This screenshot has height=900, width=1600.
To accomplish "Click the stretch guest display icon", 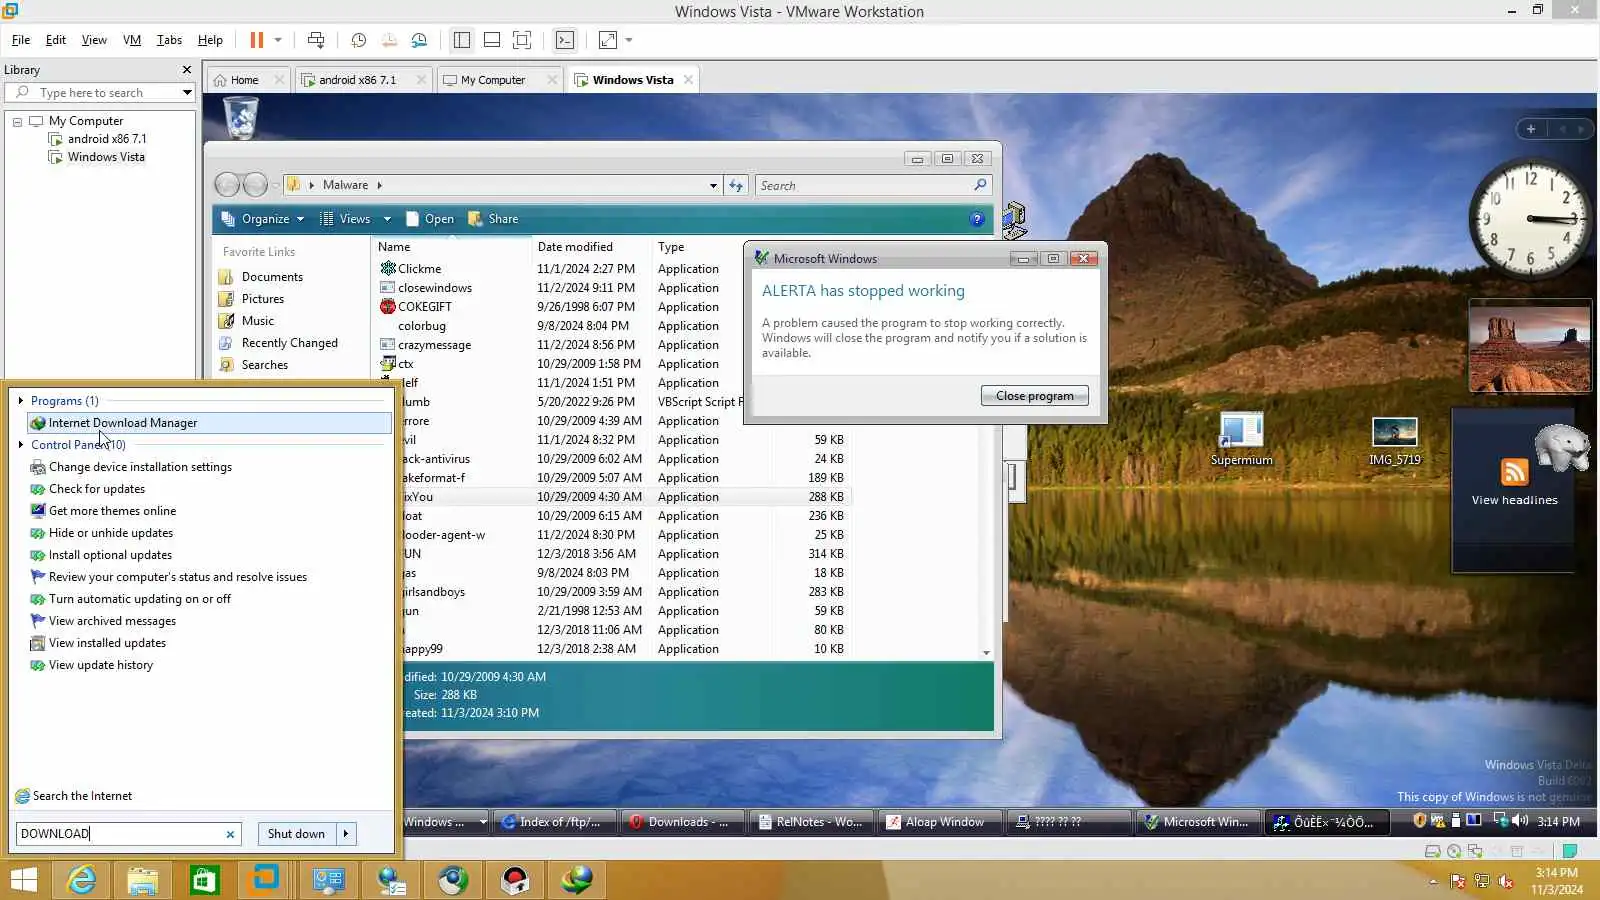I will (608, 40).
